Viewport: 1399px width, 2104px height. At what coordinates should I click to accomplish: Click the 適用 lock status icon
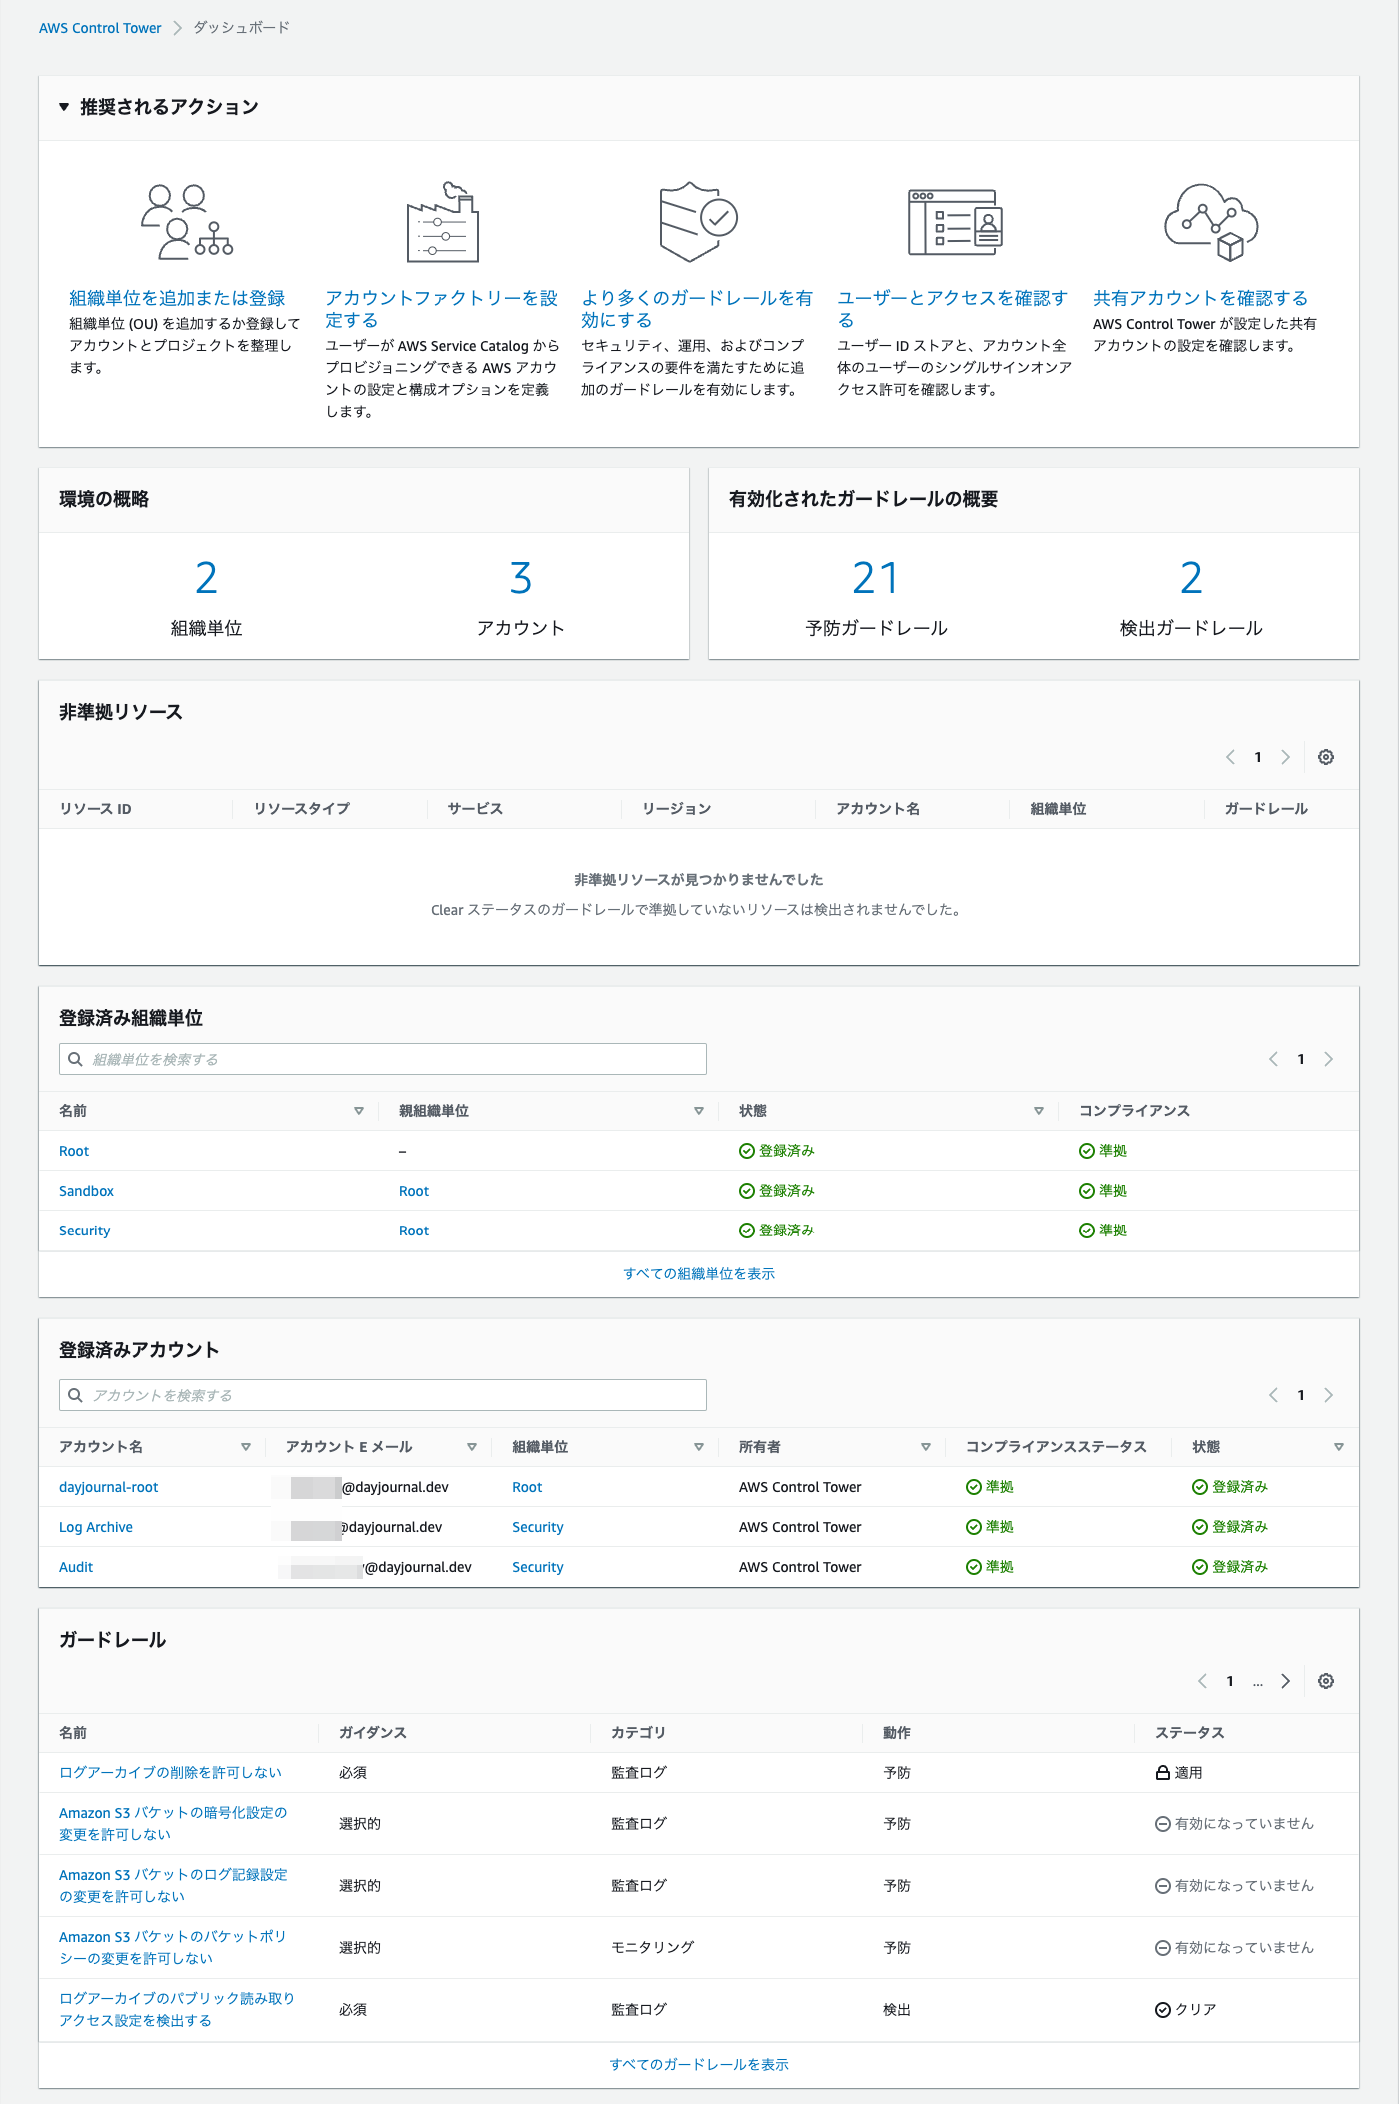[1163, 1772]
